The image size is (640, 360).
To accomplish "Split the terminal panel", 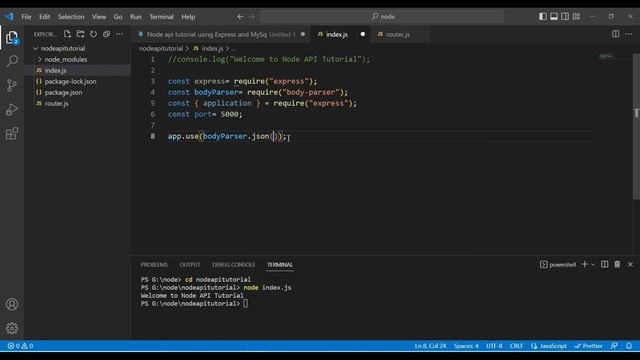I will click(x=604, y=264).
